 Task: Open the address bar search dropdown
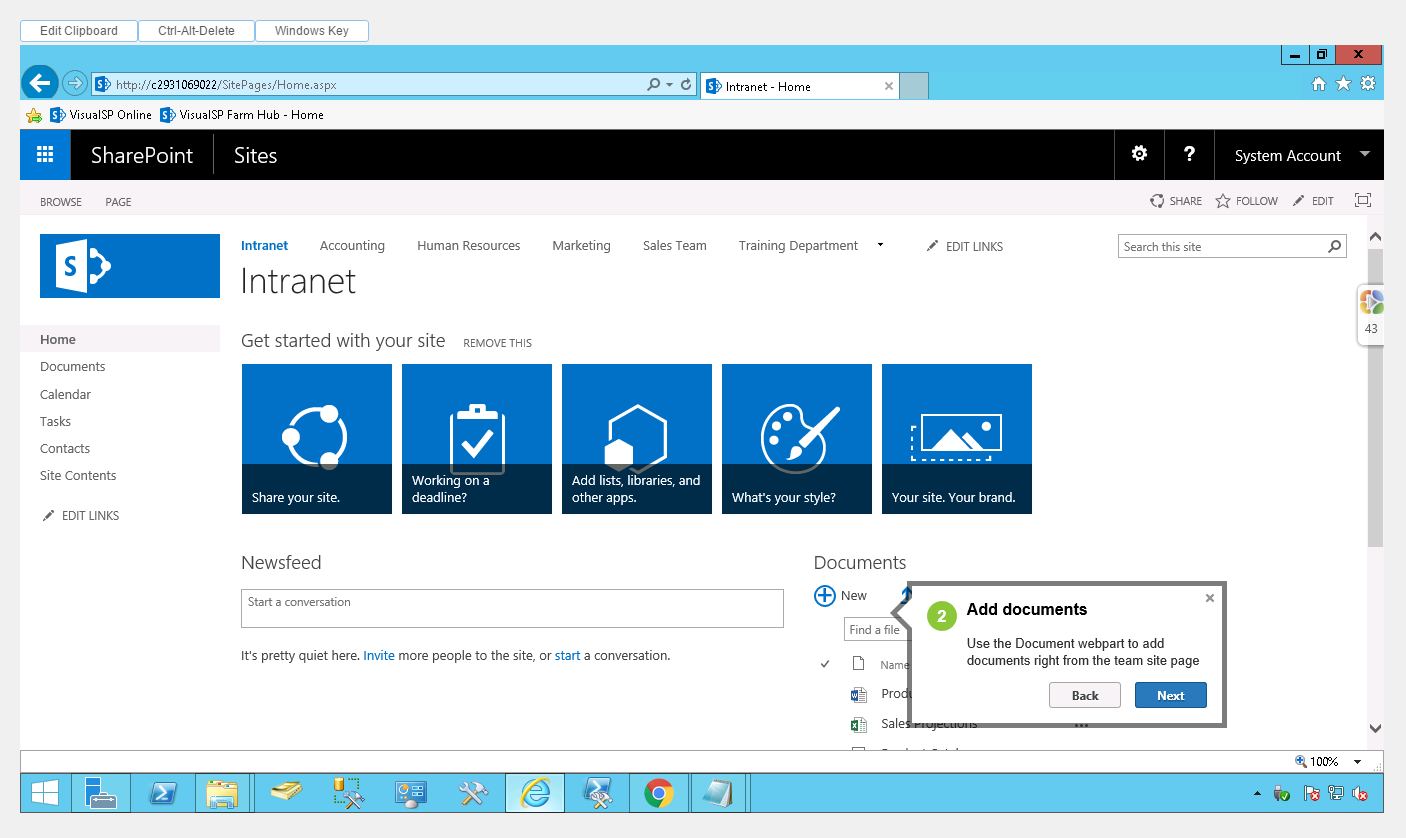click(x=669, y=85)
